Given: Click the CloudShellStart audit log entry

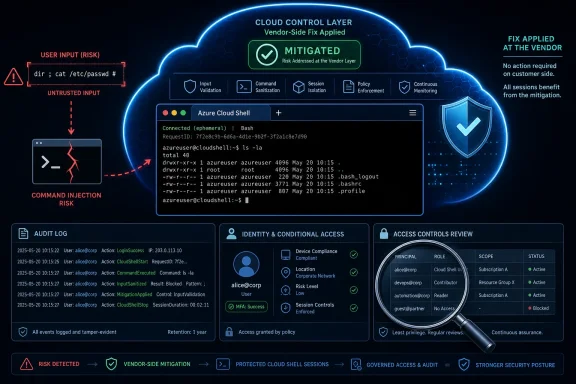Looking at the screenshot, I should point(102,262).
